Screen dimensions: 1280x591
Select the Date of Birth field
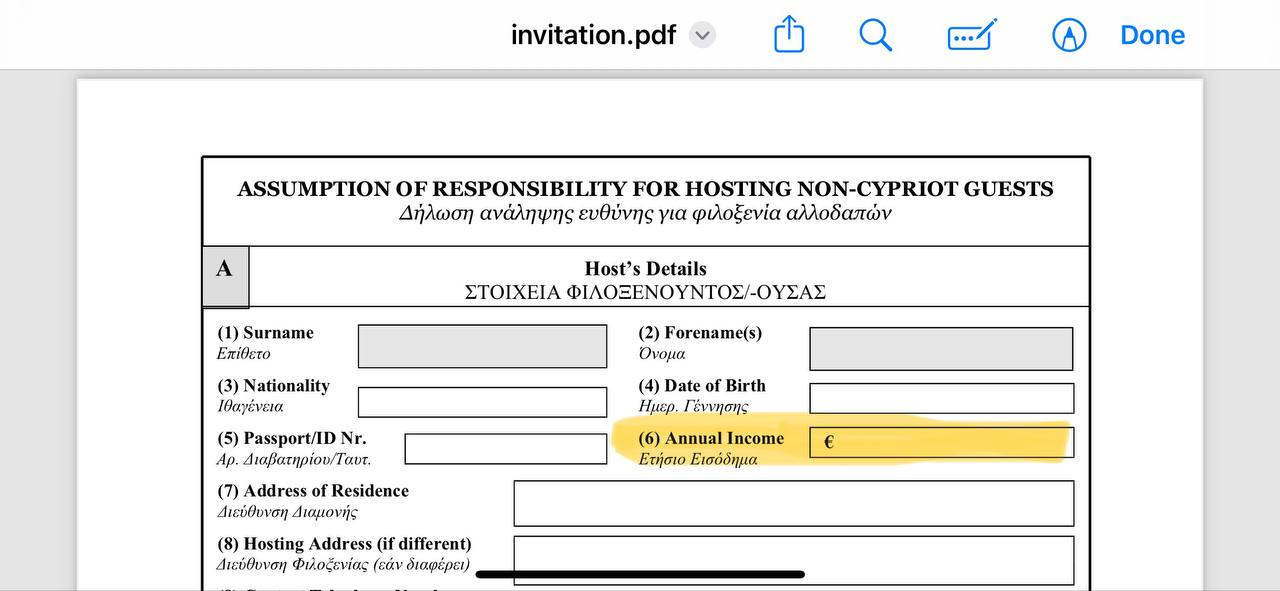tap(940, 398)
